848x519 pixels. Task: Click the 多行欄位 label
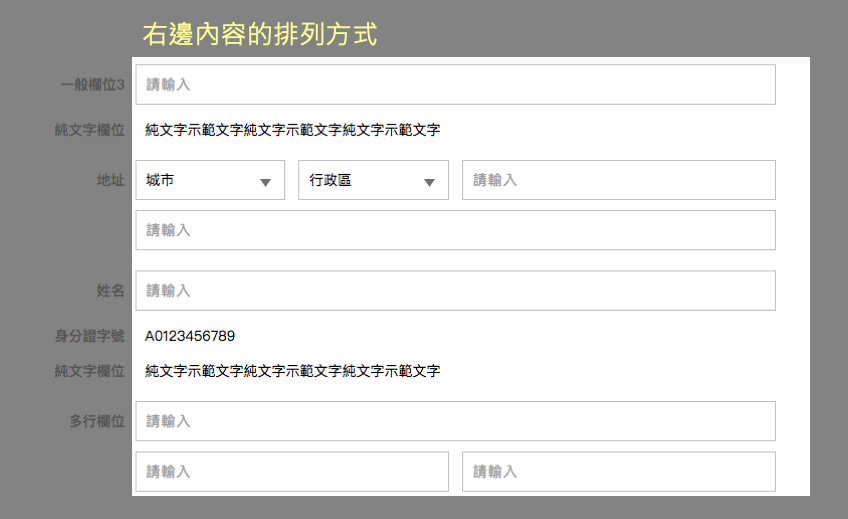[x=97, y=421]
